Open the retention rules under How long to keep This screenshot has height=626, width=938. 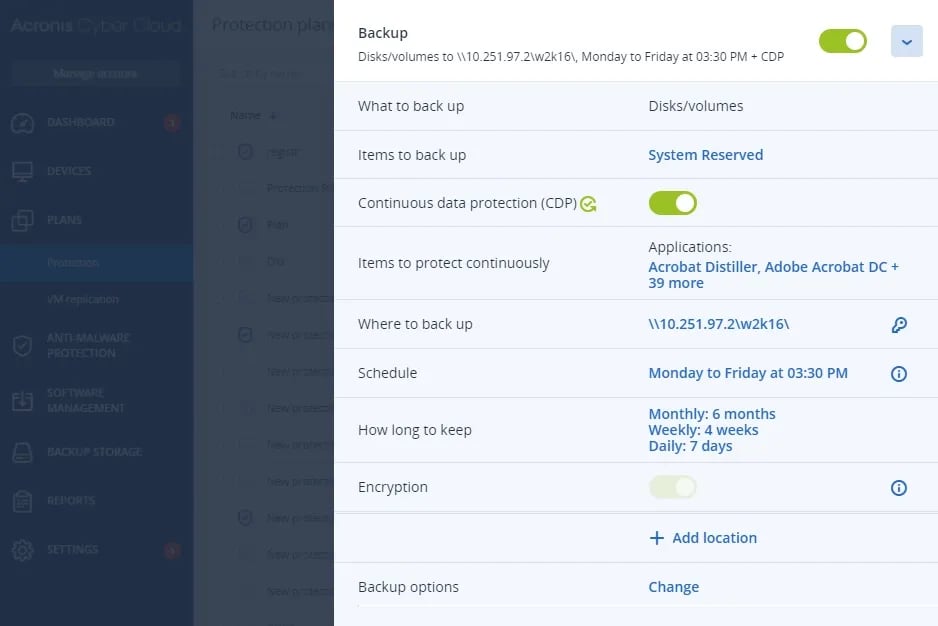pos(711,430)
